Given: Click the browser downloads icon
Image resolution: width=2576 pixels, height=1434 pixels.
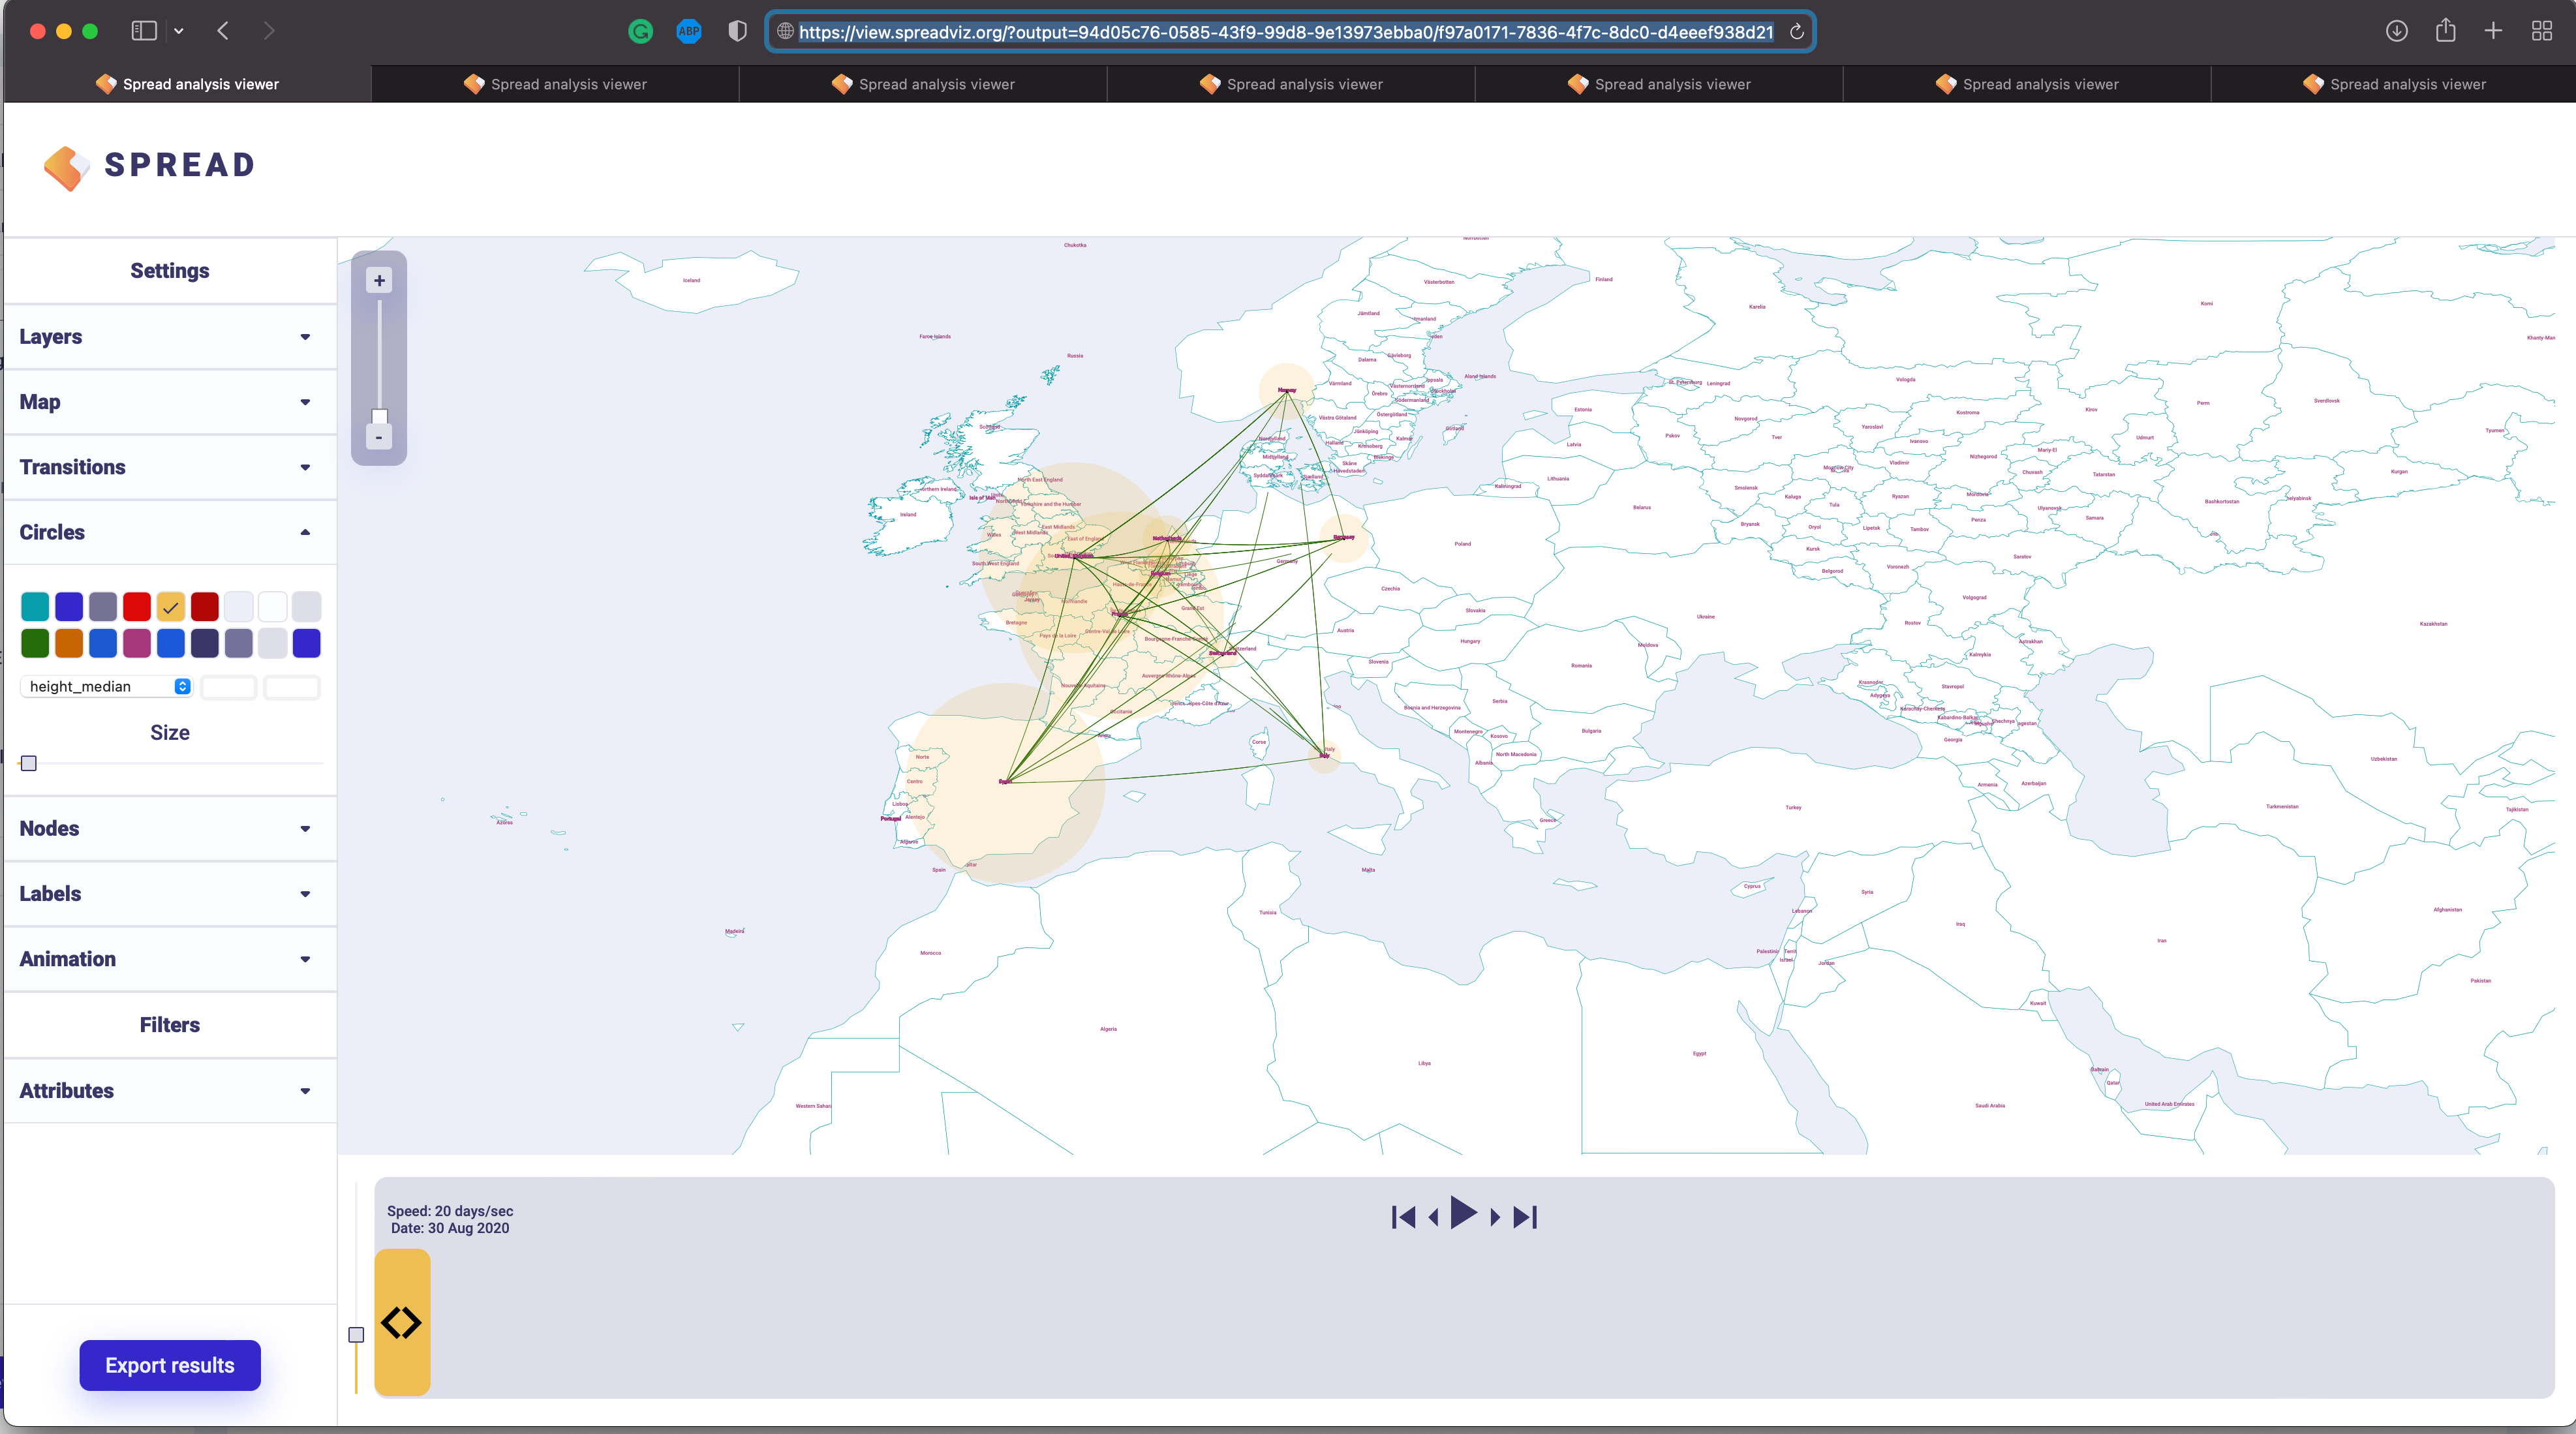Looking at the screenshot, I should pos(2396,31).
